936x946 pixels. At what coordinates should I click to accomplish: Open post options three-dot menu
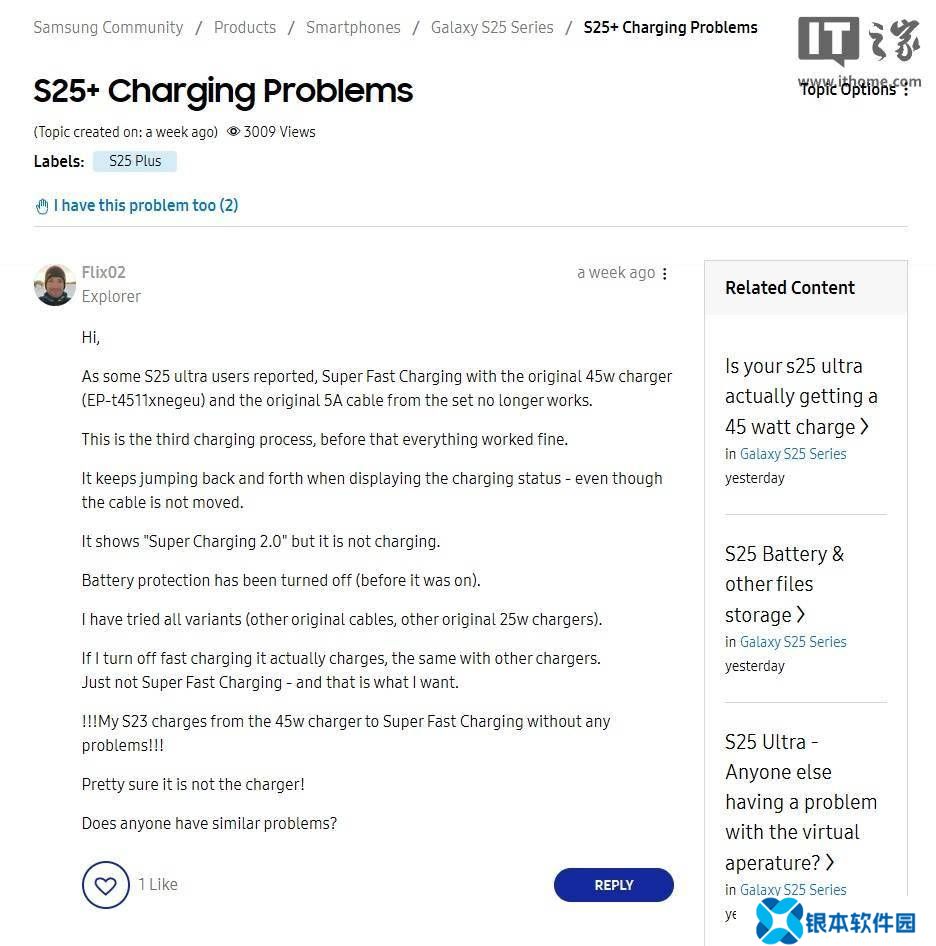[x=665, y=273]
